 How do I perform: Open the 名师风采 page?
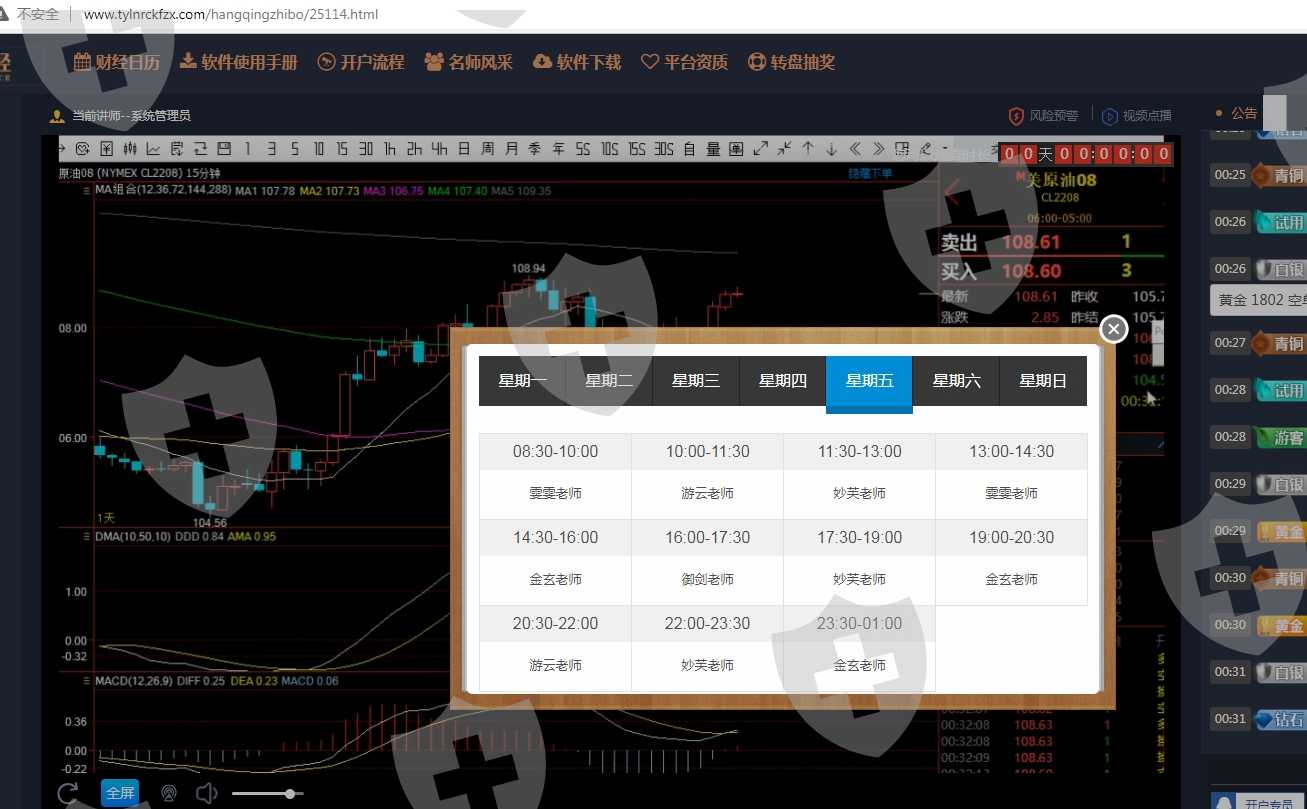[468, 62]
